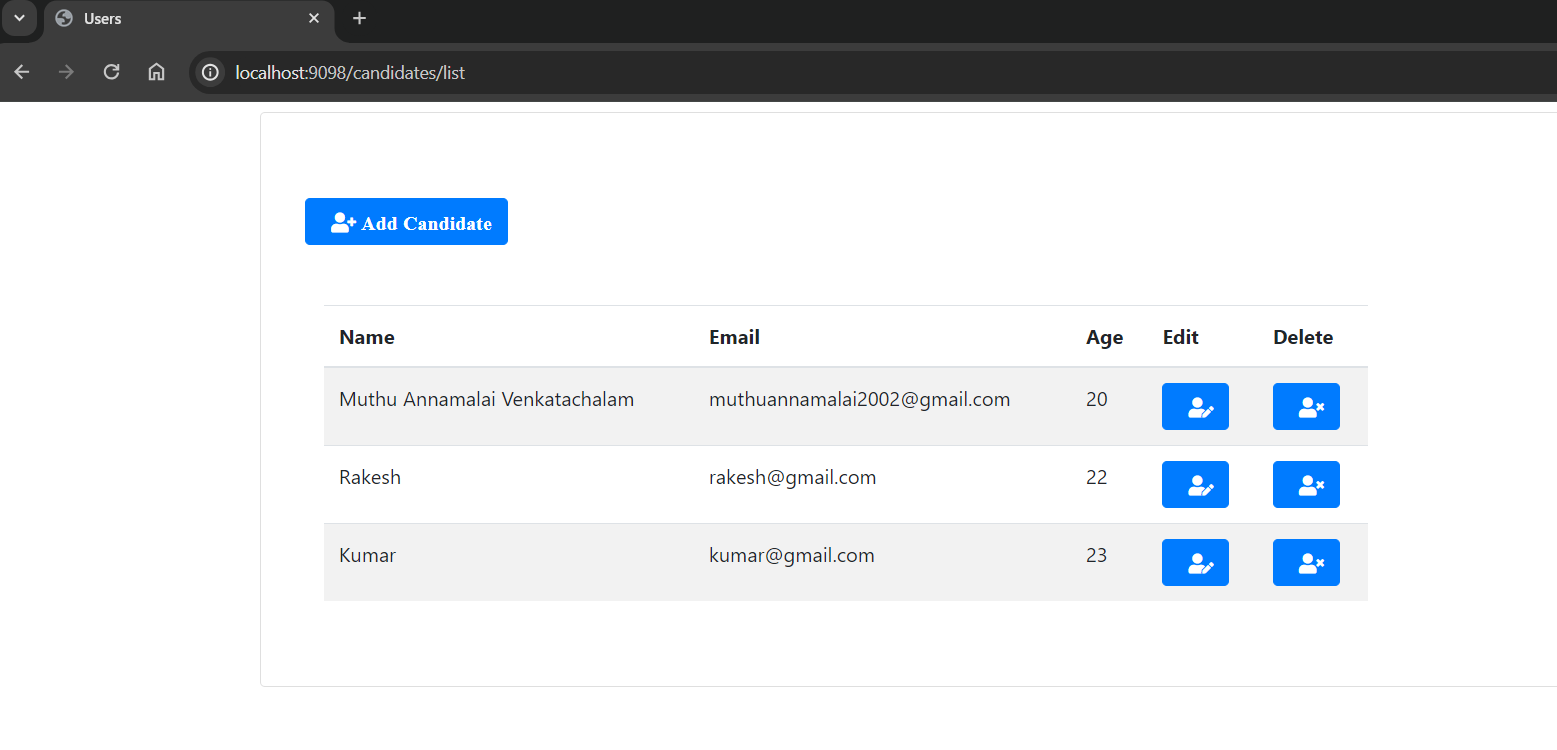Close the Users tab
This screenshot has width=1557, height=750.
[x=314, y=18]
